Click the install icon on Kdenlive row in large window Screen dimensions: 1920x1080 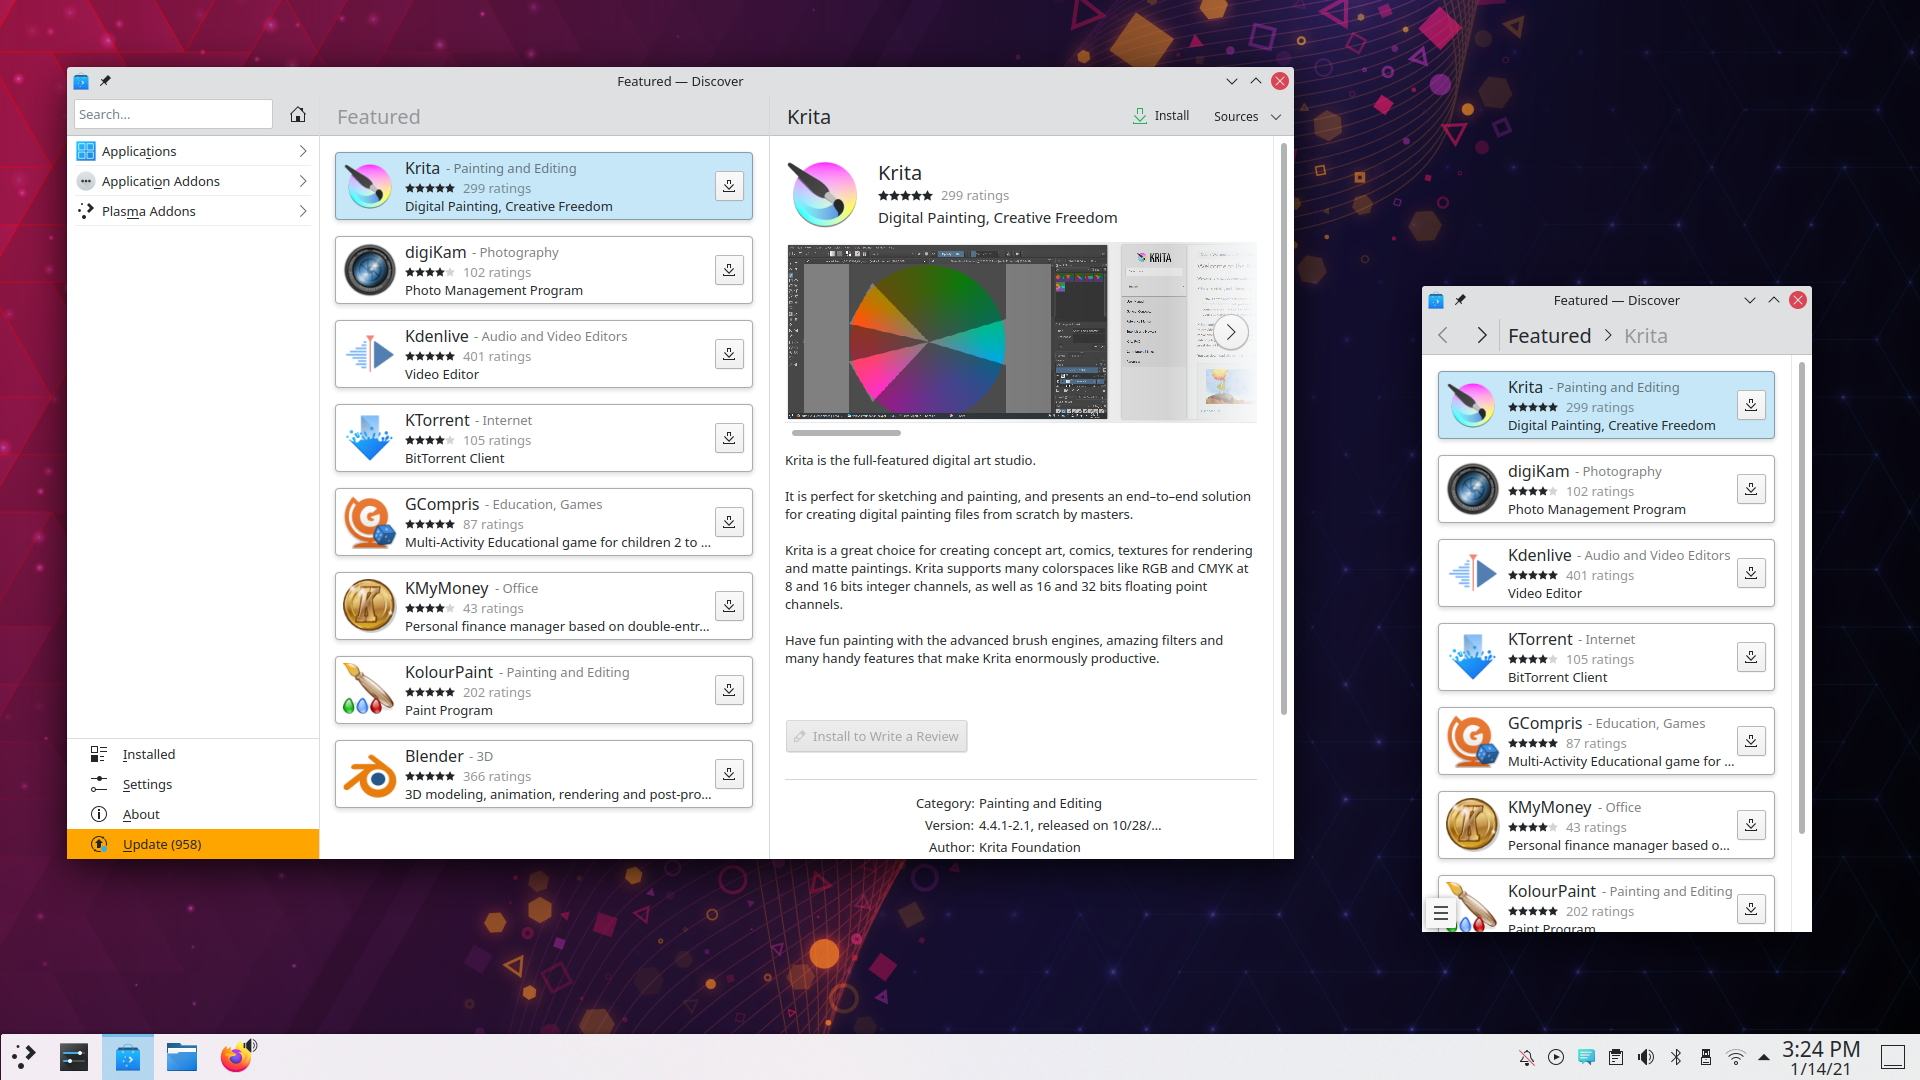(729, 354)
